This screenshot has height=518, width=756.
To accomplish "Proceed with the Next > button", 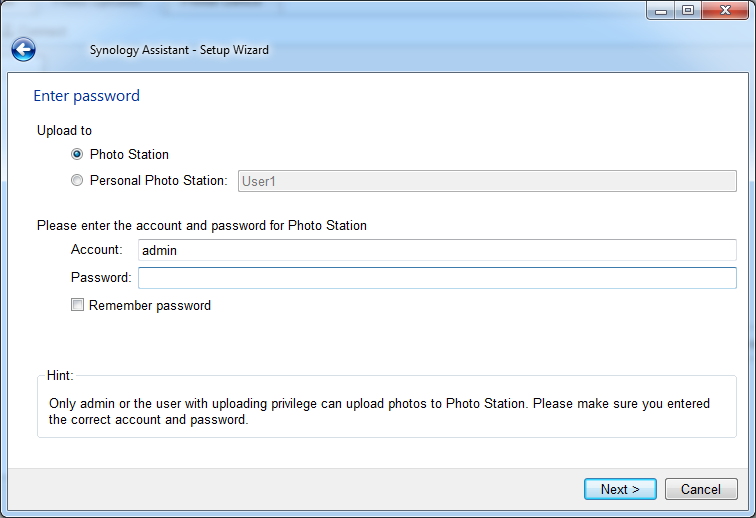I will pyautogui.click(x=620, y=489).
